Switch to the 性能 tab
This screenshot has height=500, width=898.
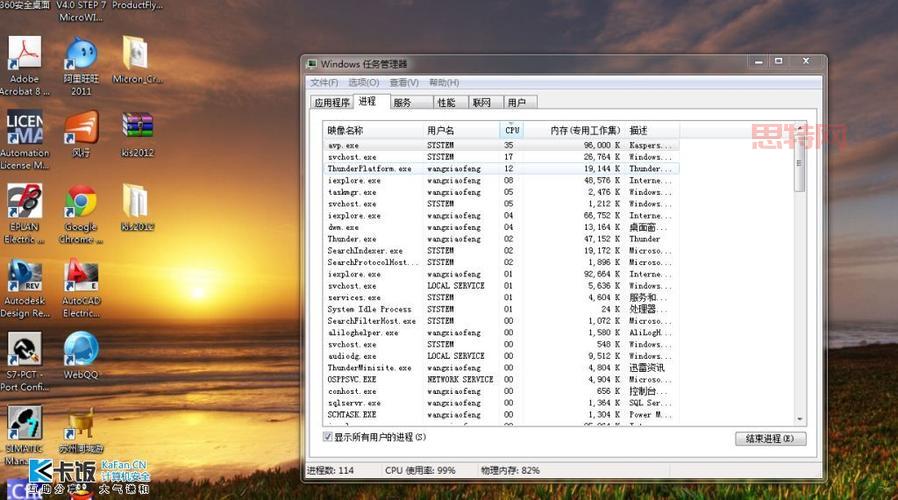pos(446,102)
